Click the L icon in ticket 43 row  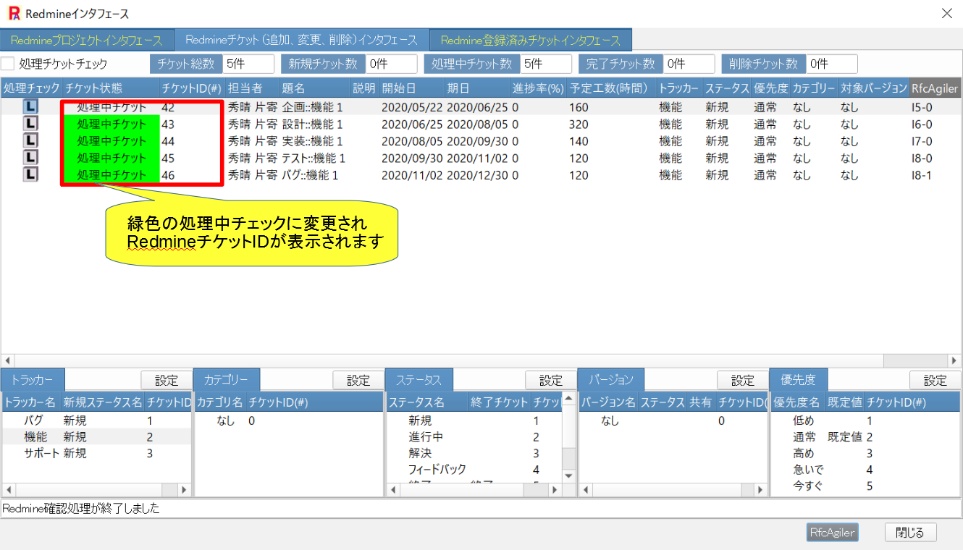(x=30, y=123)
